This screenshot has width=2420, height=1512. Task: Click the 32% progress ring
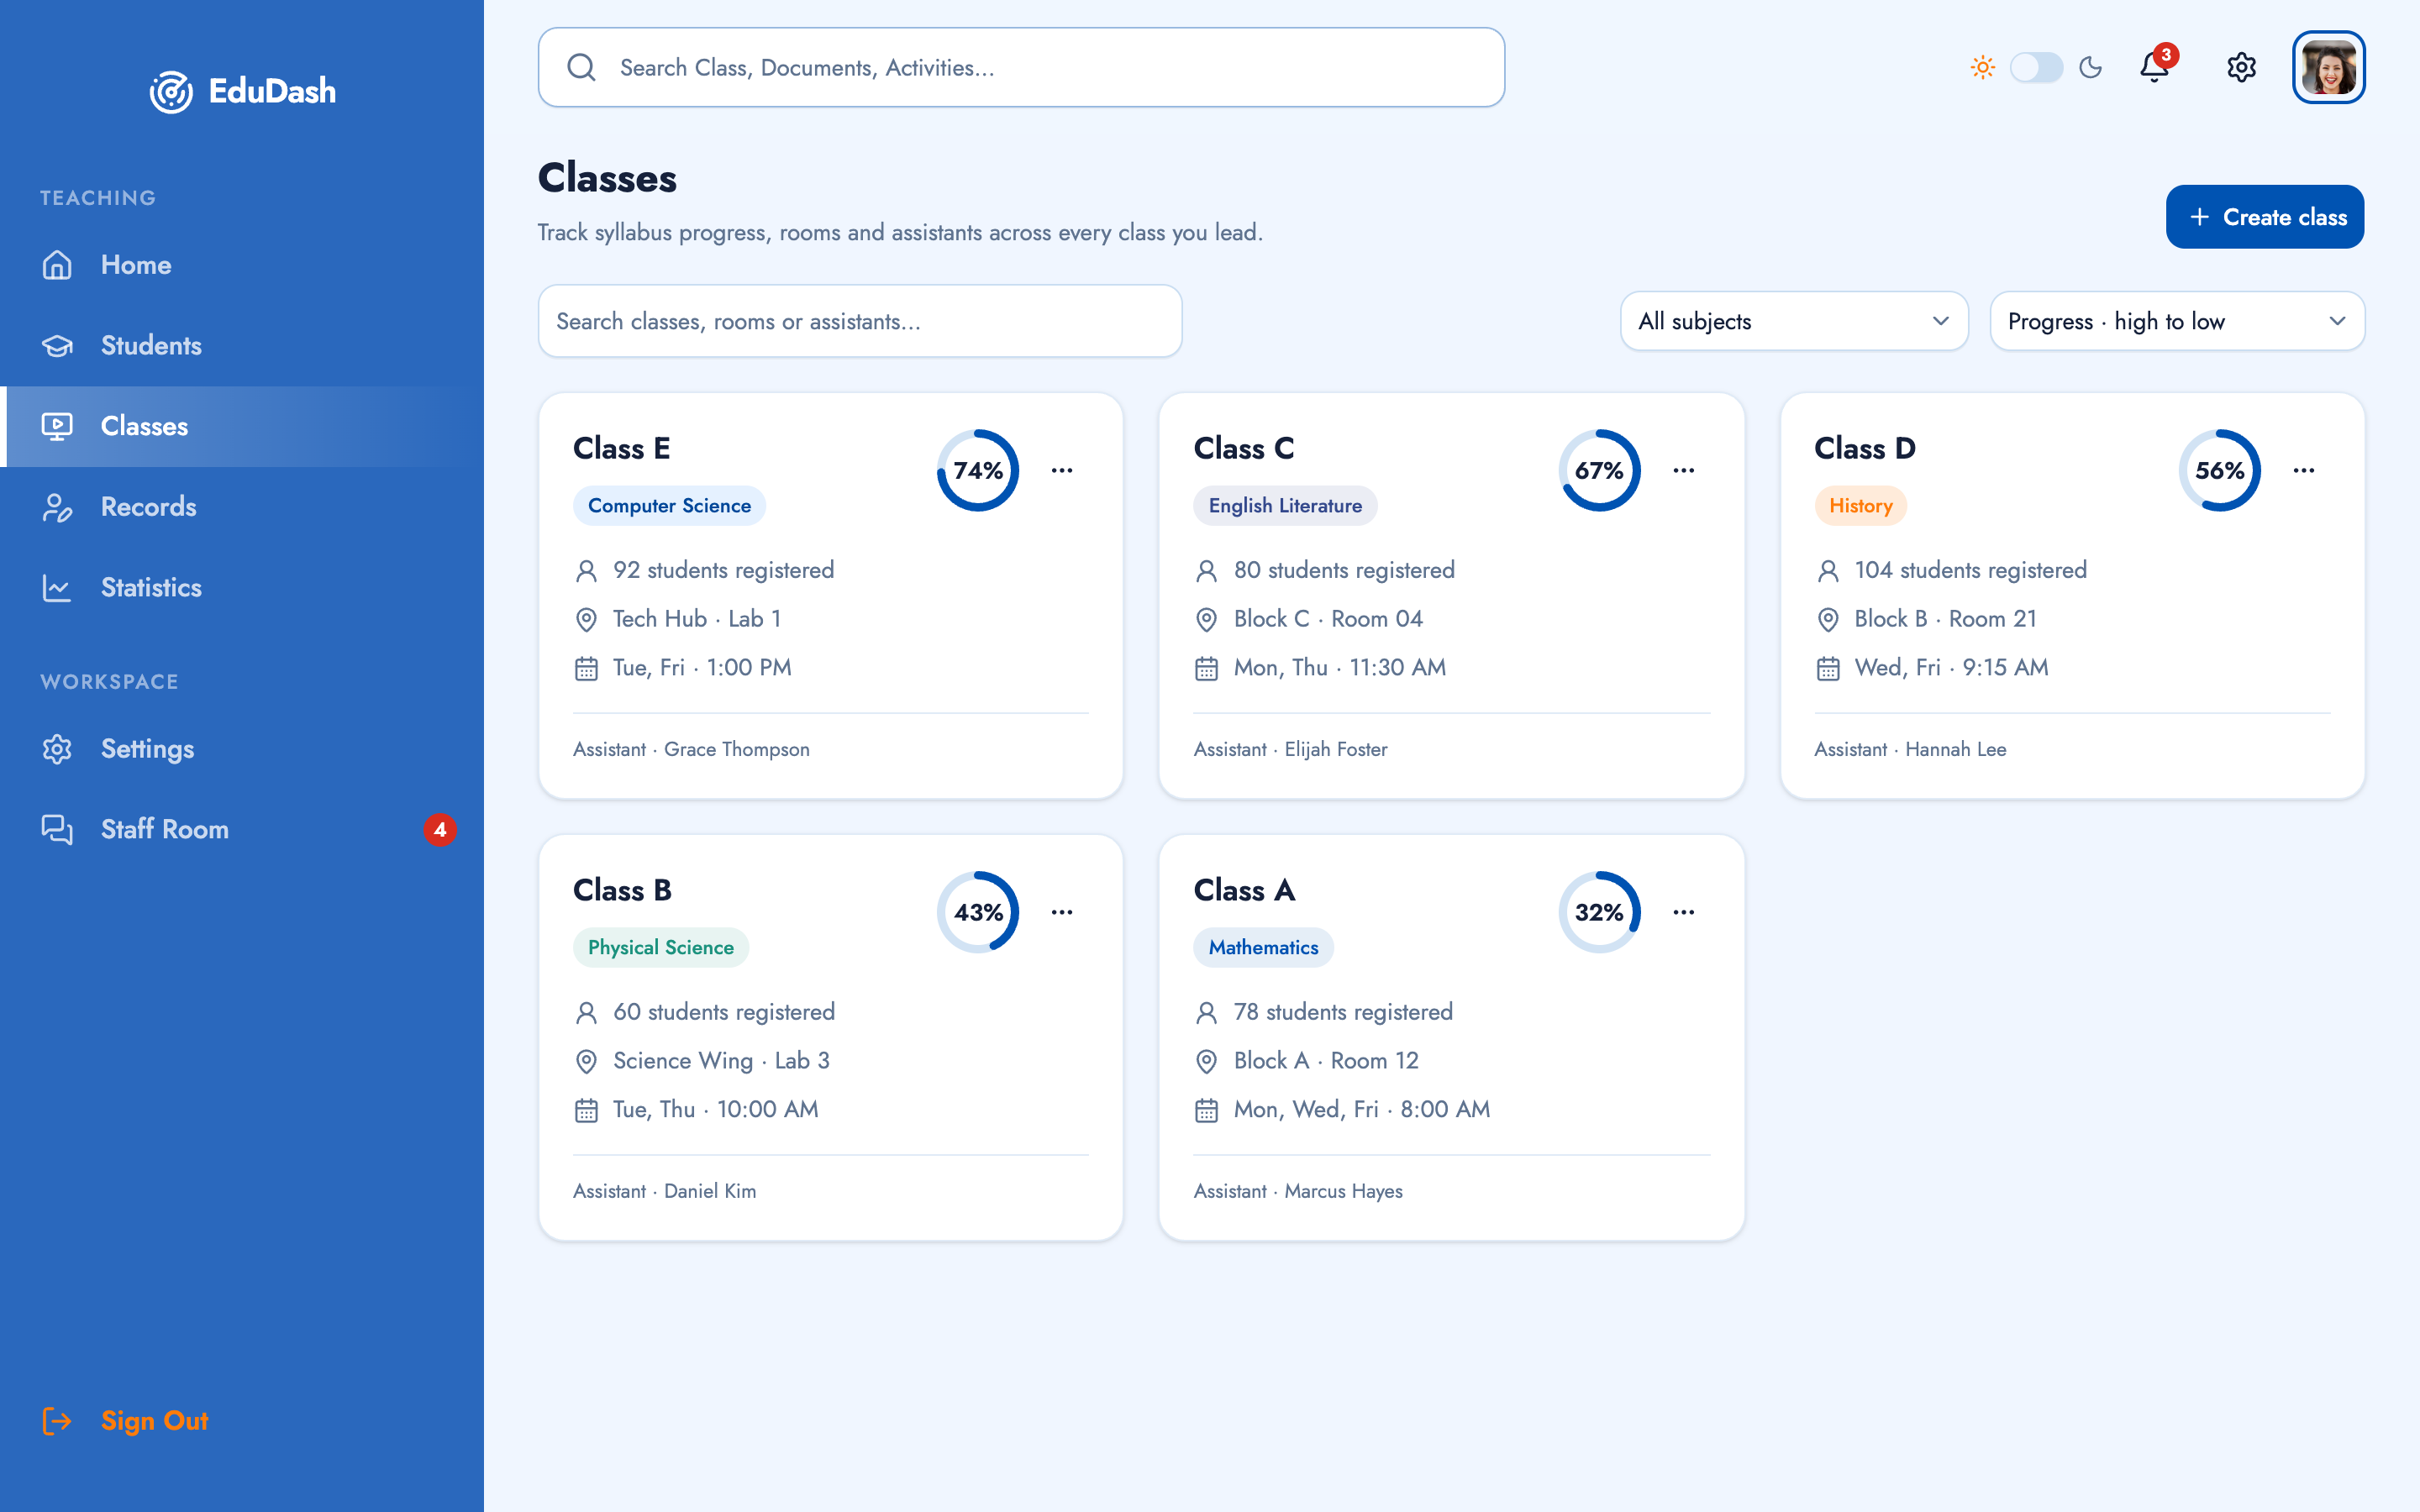click(1599, 912)
